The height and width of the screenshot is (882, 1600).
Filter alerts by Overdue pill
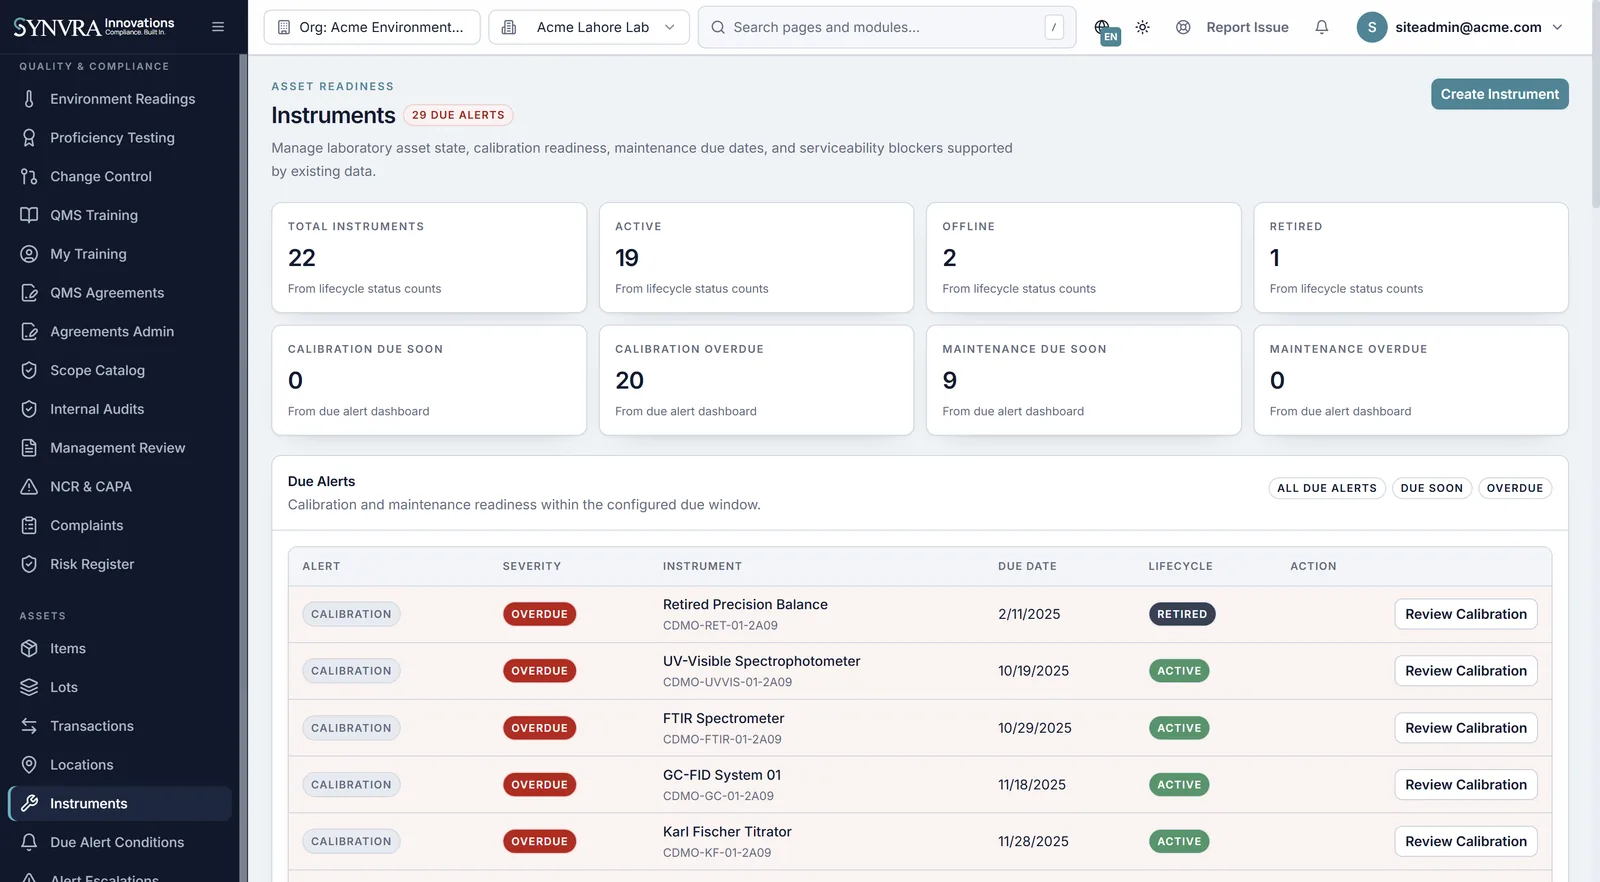1514,488
